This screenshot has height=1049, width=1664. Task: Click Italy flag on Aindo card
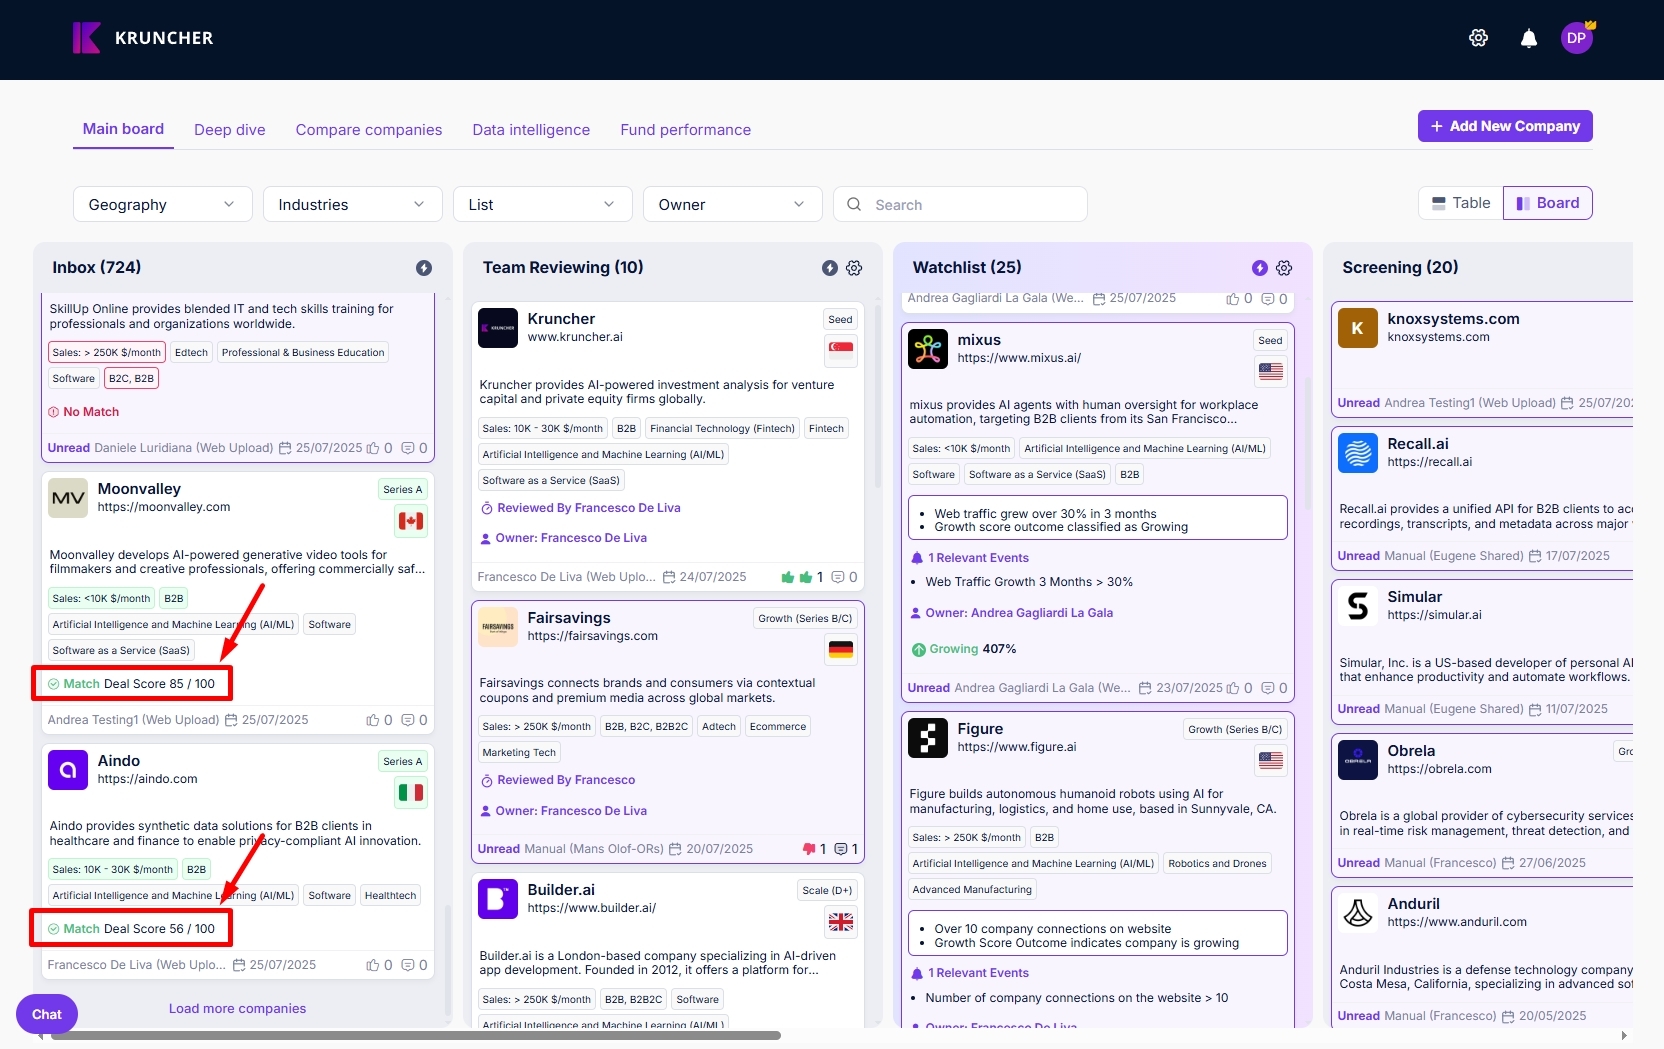click(411, 793)
